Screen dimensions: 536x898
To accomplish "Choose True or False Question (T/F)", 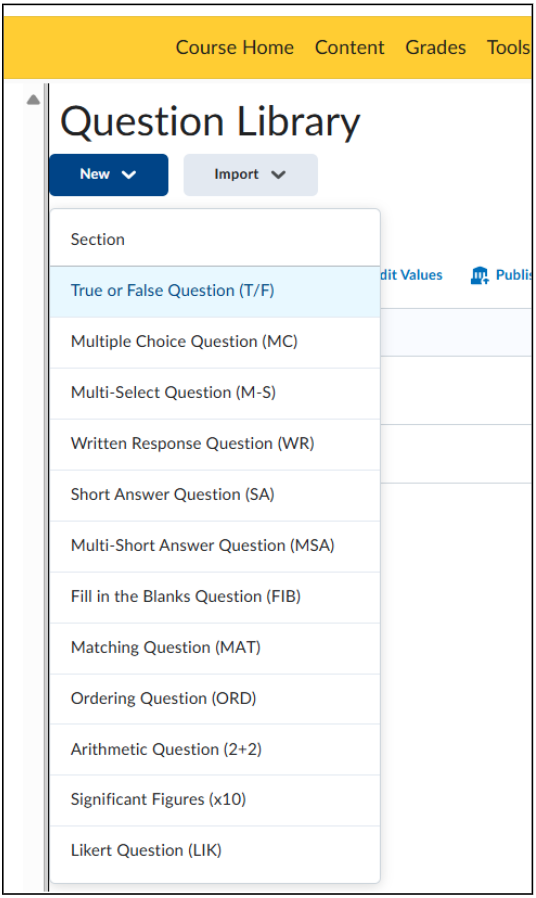I will [215, 291].
